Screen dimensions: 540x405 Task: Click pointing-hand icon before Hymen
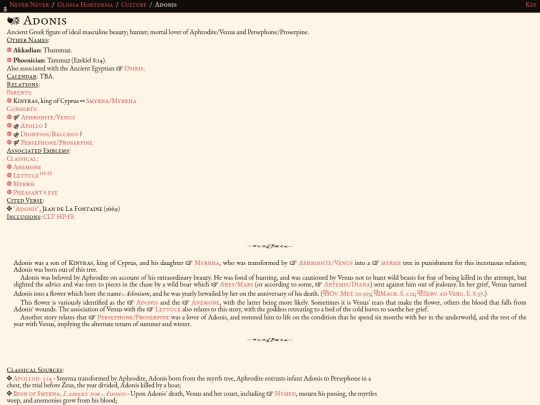269,394
